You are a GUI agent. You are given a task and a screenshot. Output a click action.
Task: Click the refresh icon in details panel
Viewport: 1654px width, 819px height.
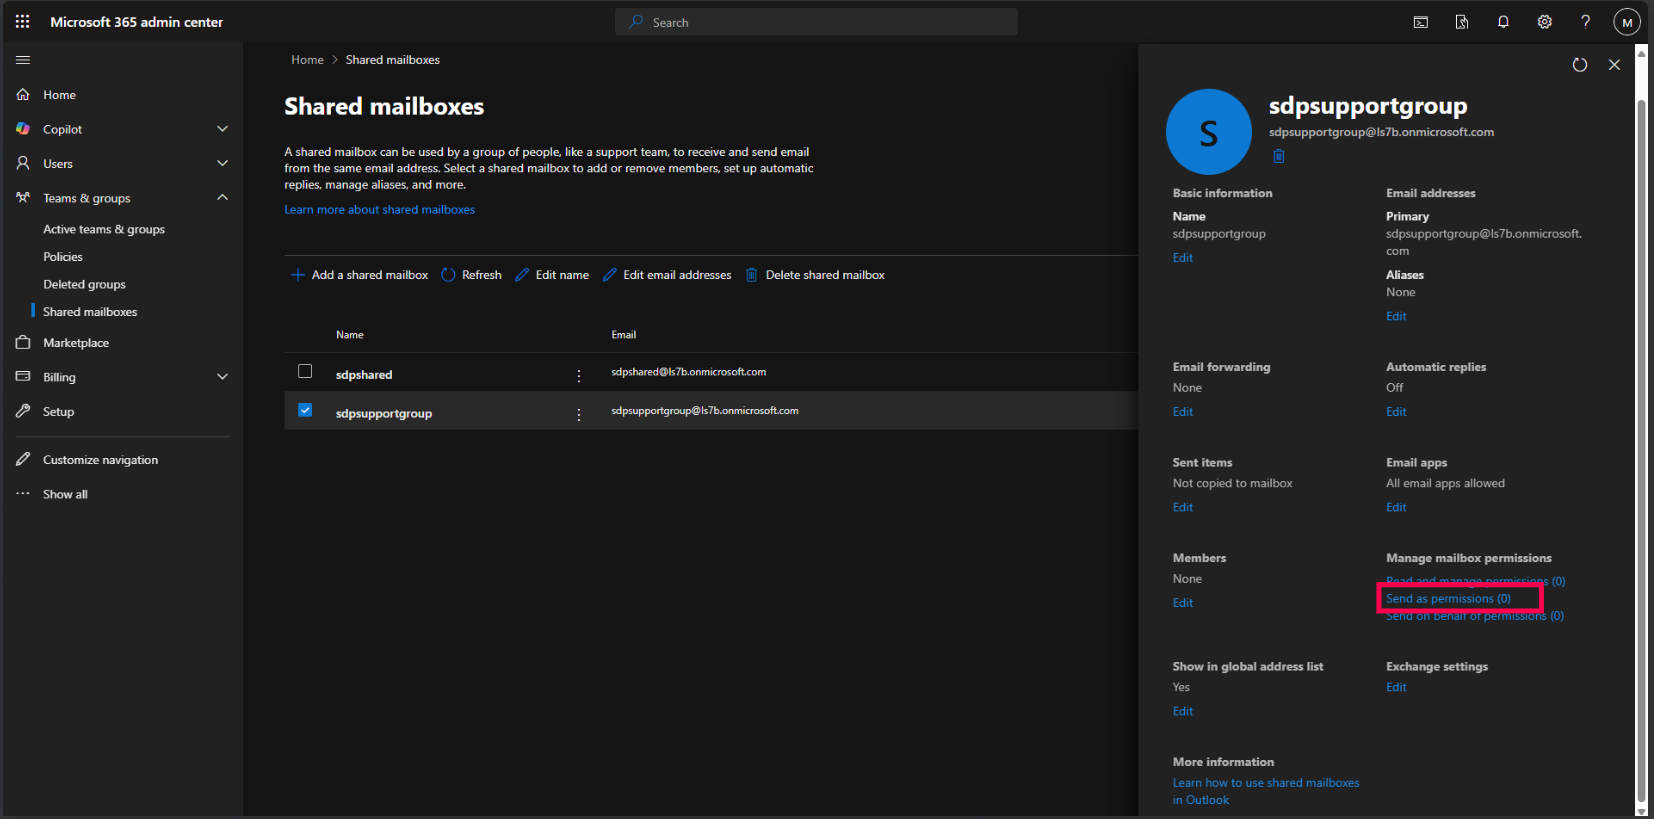point(1579,65)
